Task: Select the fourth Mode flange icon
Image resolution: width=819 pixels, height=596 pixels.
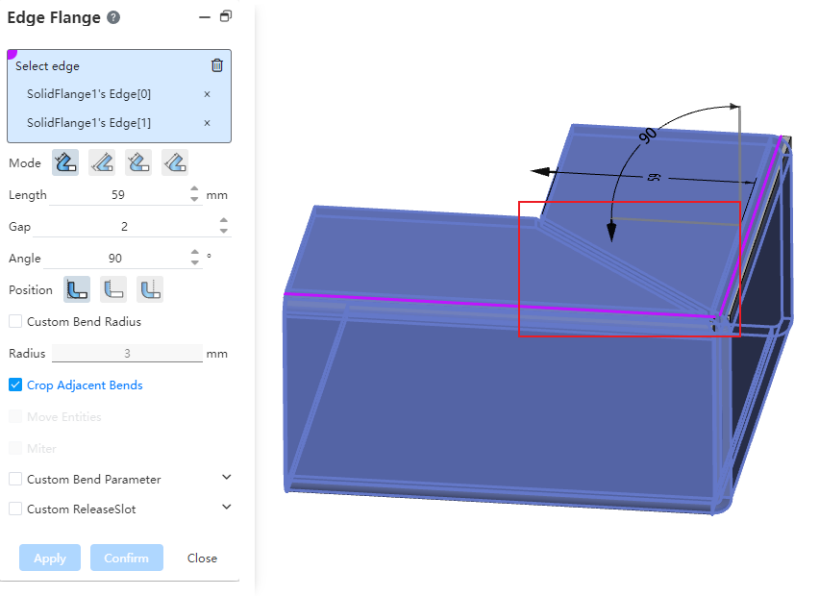Action: [175, 162]
